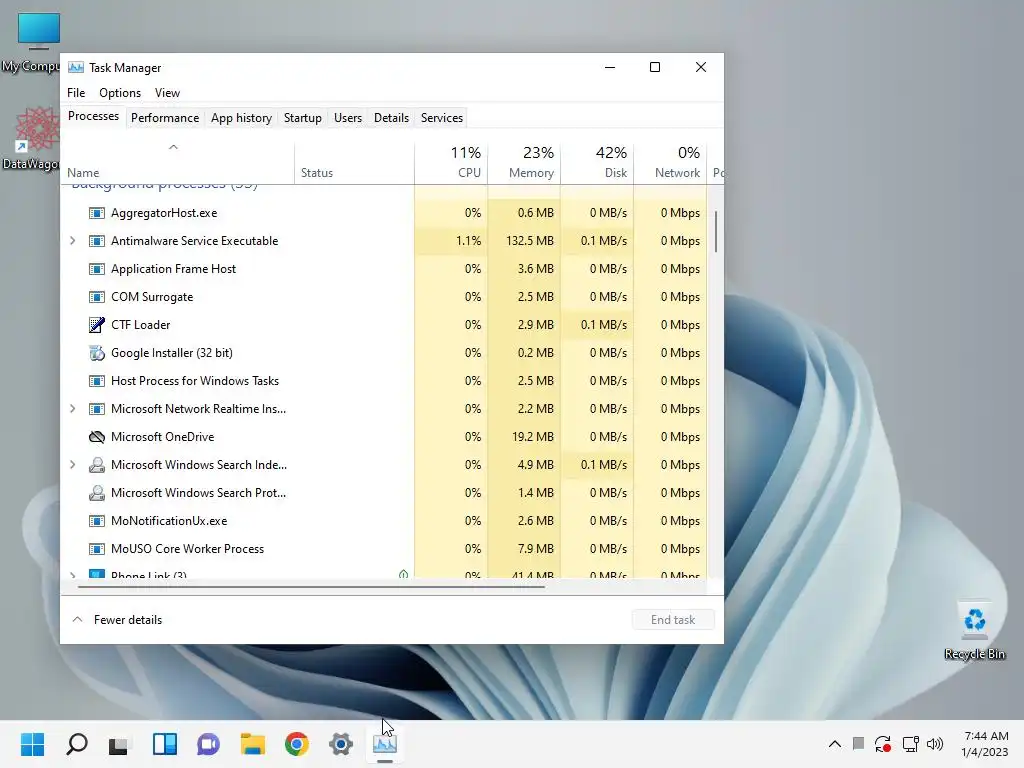Sort processes by Network column
1024x768 pixels.
point(670,163)
